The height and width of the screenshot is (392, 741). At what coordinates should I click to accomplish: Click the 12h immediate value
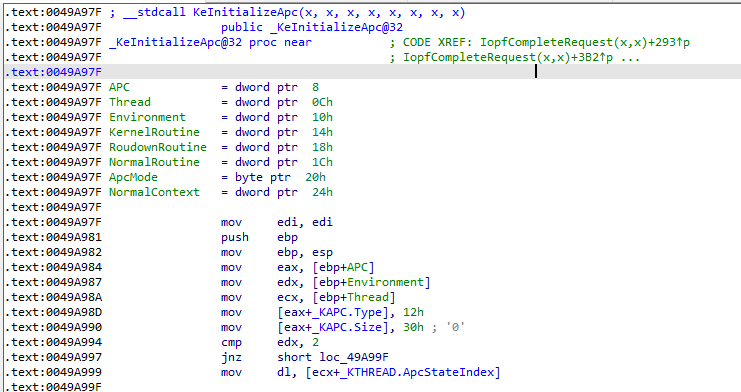click(414, 313)
